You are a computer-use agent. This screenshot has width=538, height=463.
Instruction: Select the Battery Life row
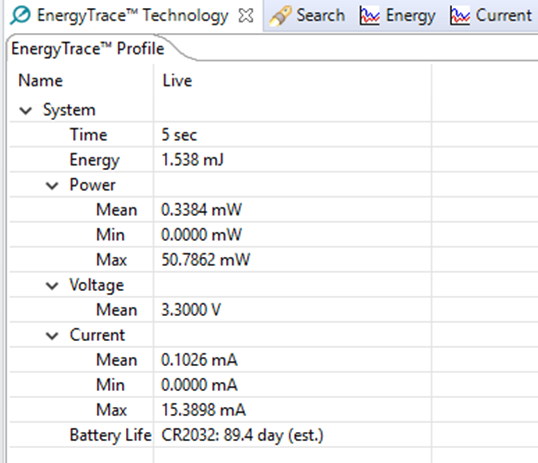point(110,435)
